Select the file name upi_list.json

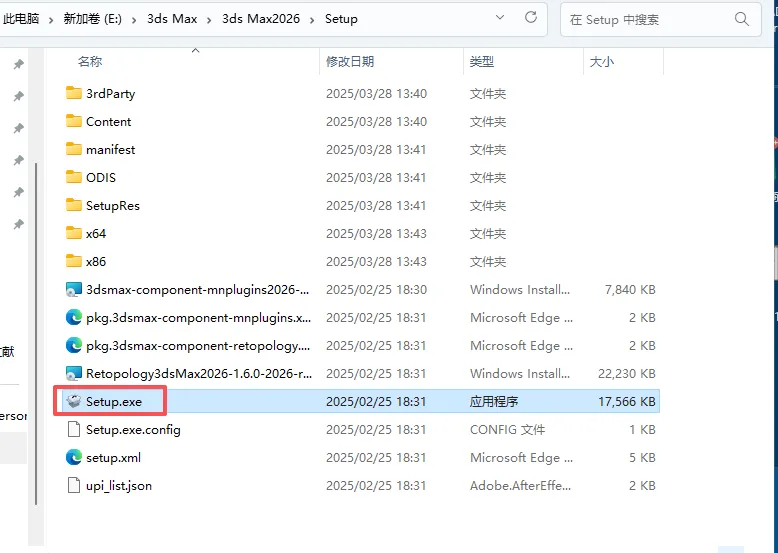[119, 486]
